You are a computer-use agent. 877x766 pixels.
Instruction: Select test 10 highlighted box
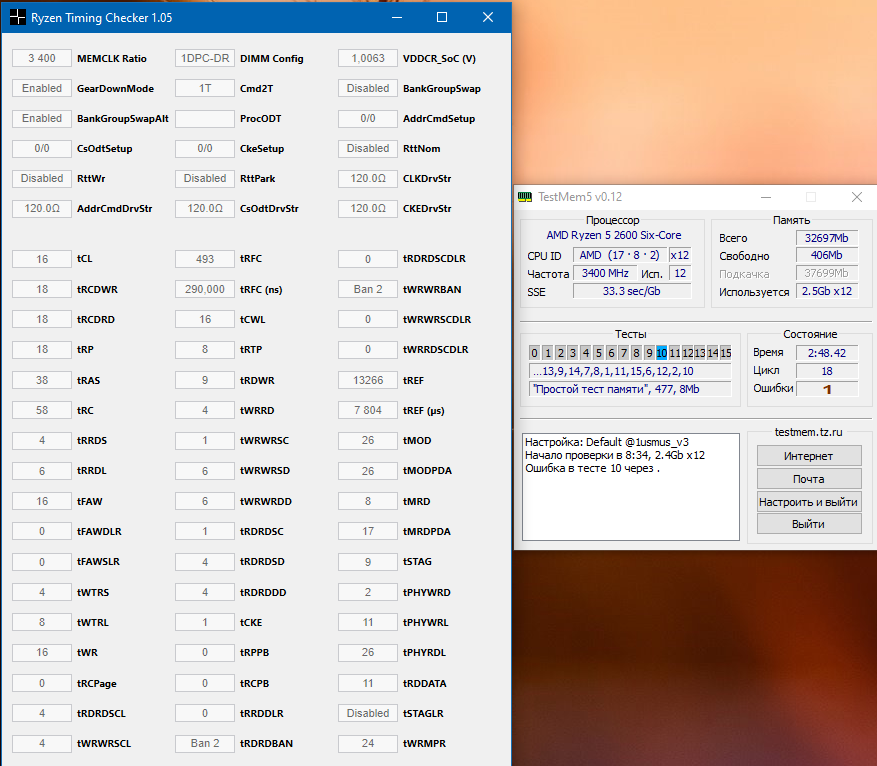pyautogui.click(x=662, y=353)
